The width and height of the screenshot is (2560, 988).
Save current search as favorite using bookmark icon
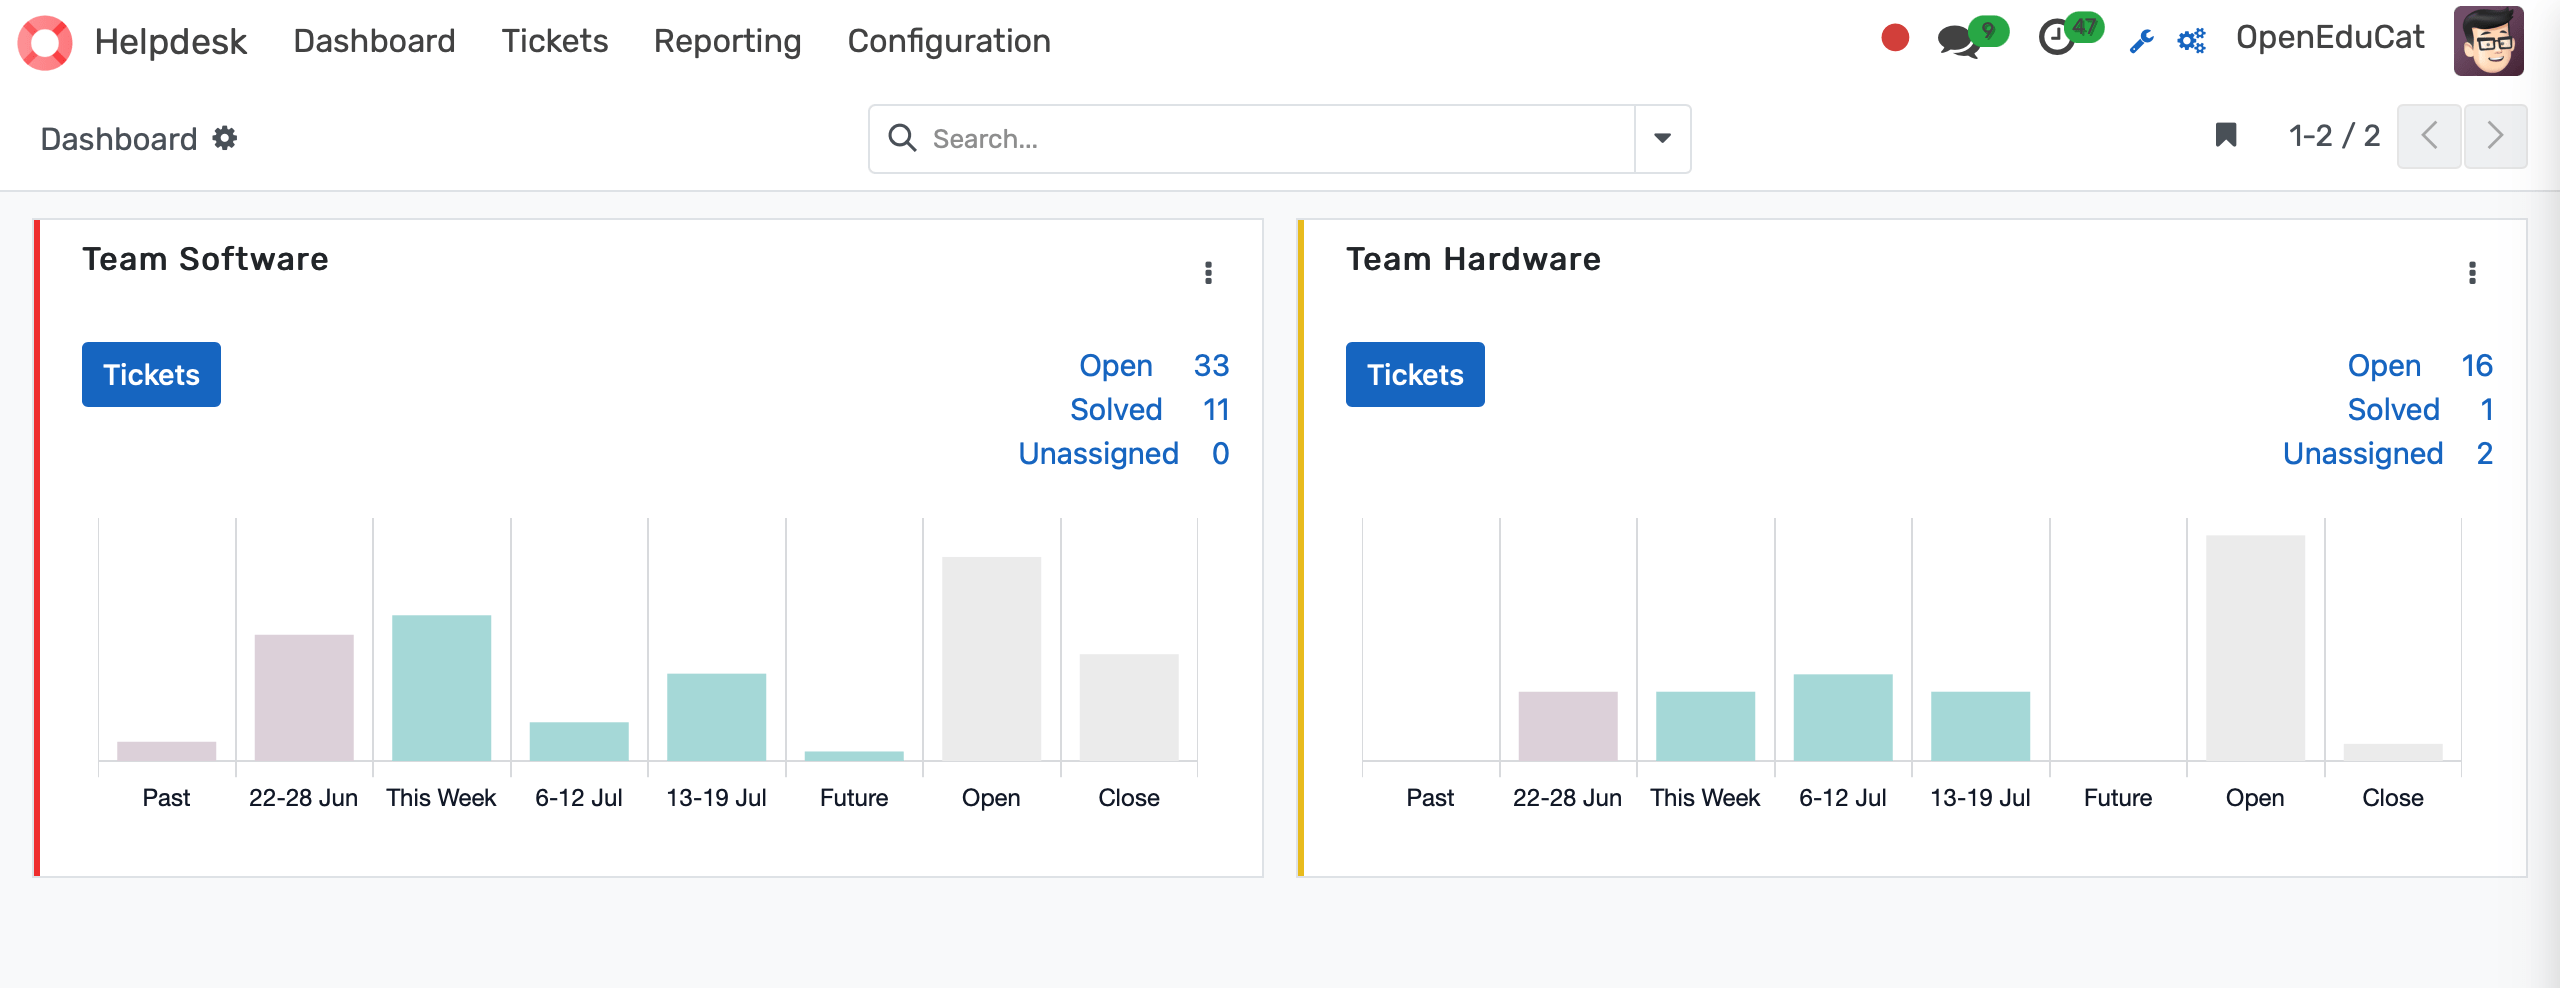(x=2225, y=136)
